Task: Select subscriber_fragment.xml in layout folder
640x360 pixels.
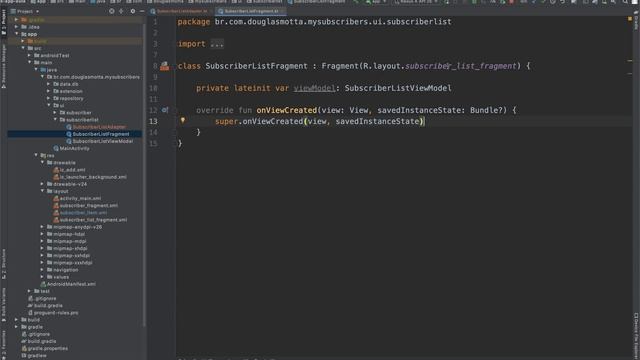Action: point(89,205)
